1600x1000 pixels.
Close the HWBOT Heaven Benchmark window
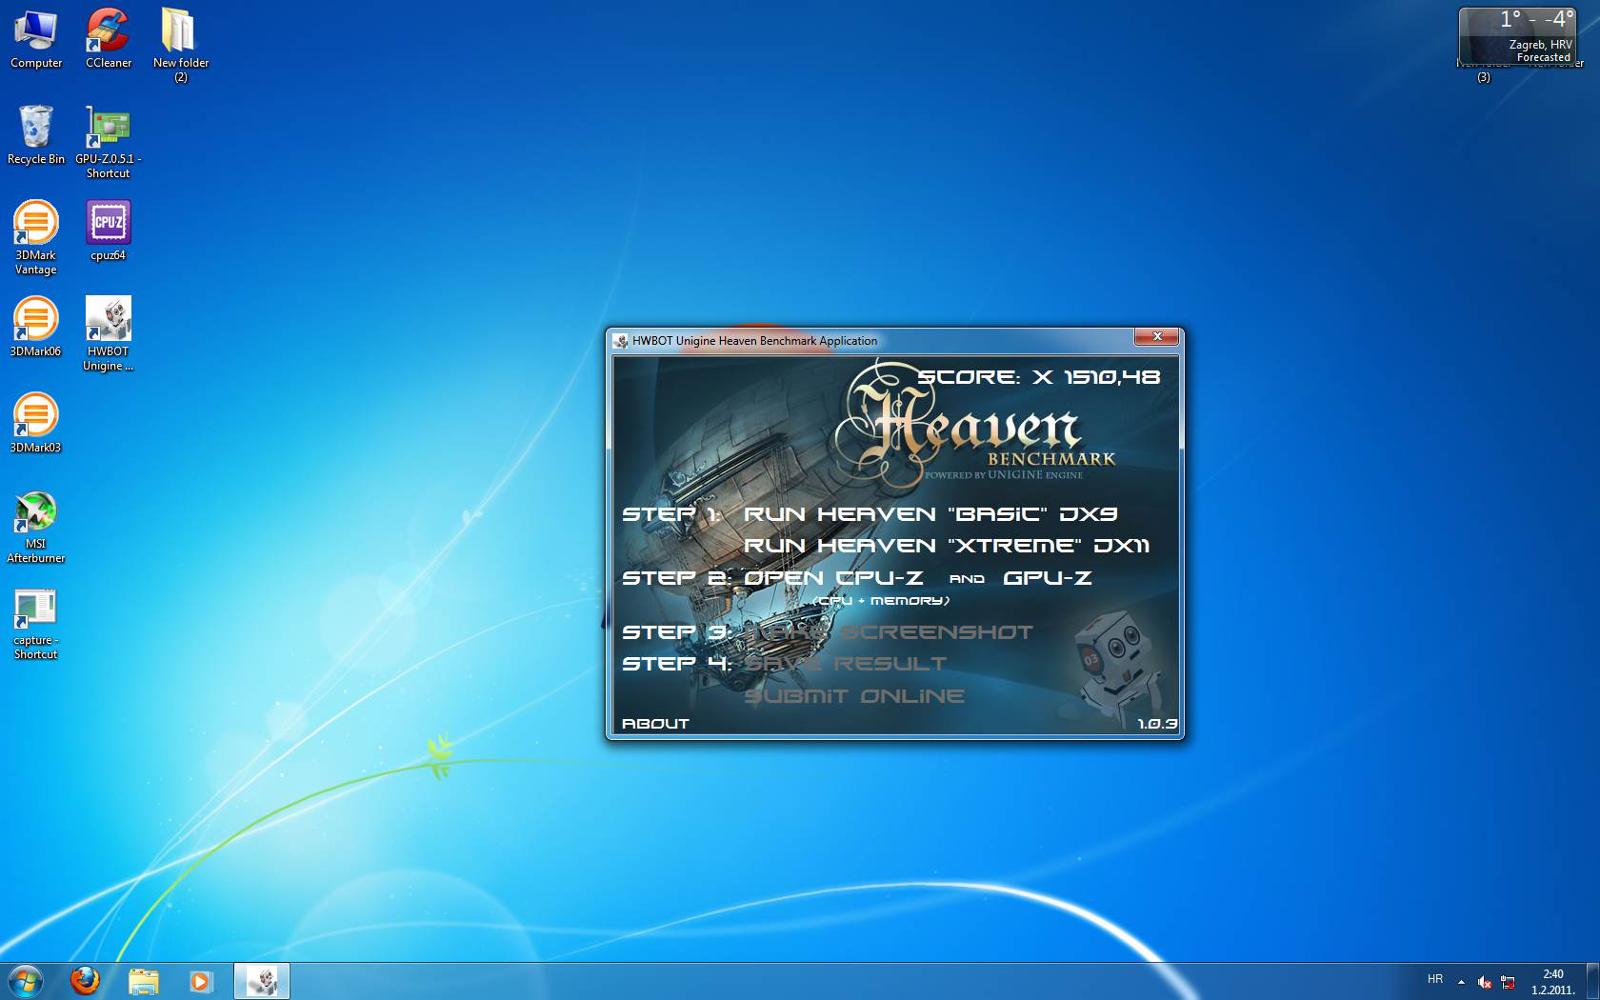click(x=1156, y=337)
